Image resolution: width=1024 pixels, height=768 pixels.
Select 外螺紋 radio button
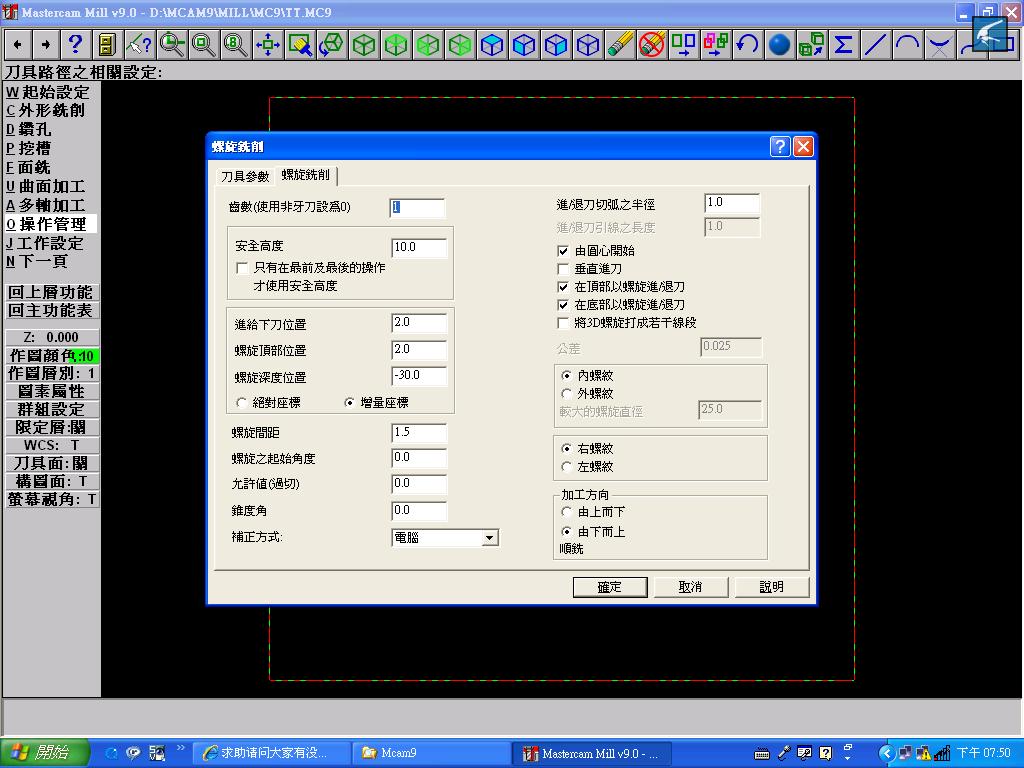pyautogui.click(x=566, y=394)
